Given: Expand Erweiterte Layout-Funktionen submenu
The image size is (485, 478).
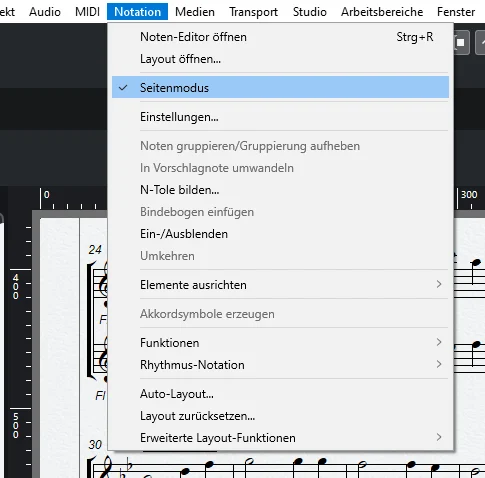Looking at the screenshot, I should point(280,438).
